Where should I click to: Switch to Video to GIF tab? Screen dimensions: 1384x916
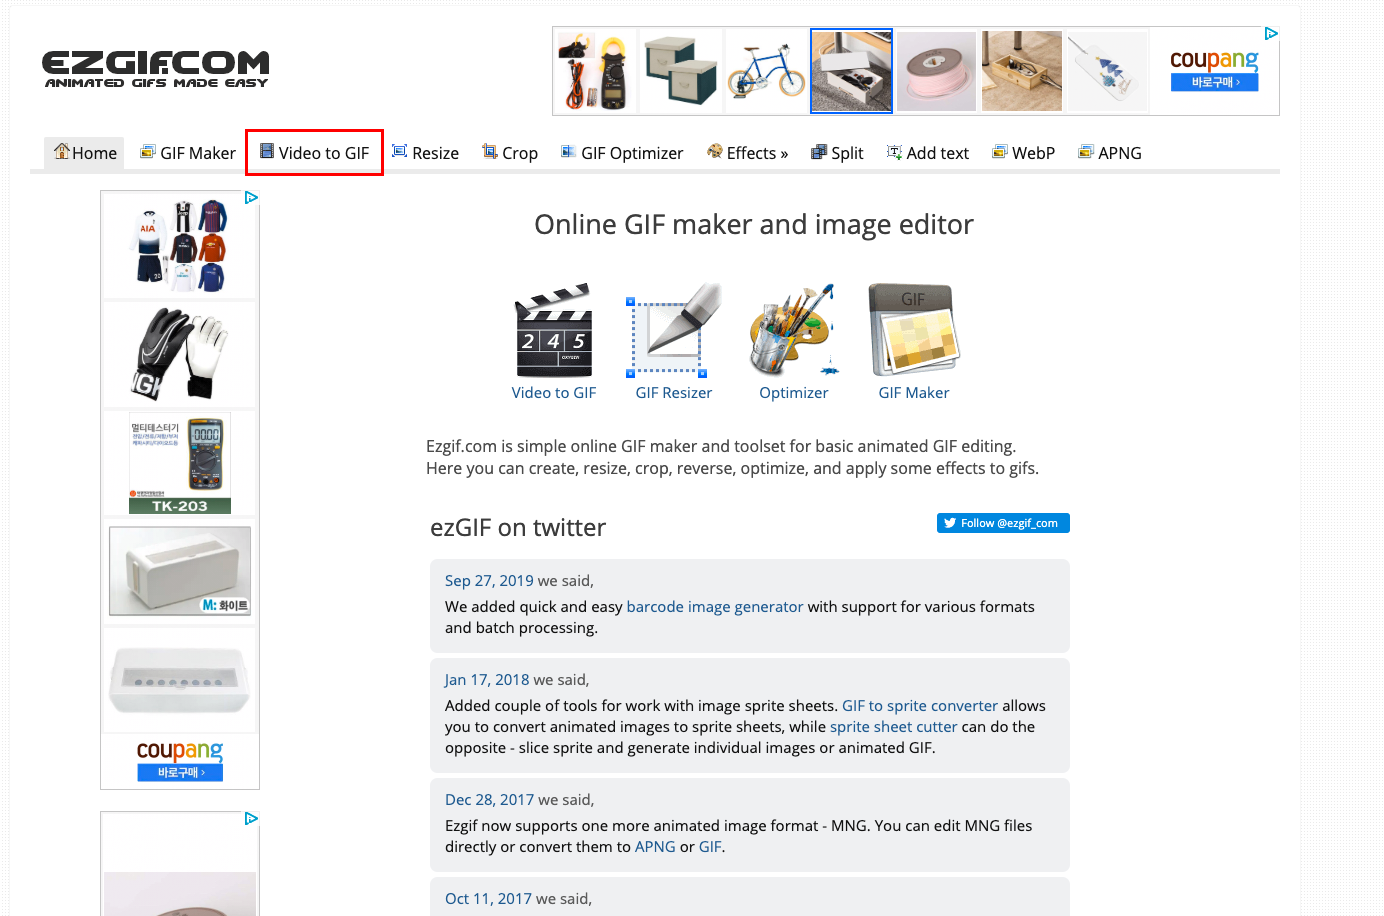[x=314, y=153]
